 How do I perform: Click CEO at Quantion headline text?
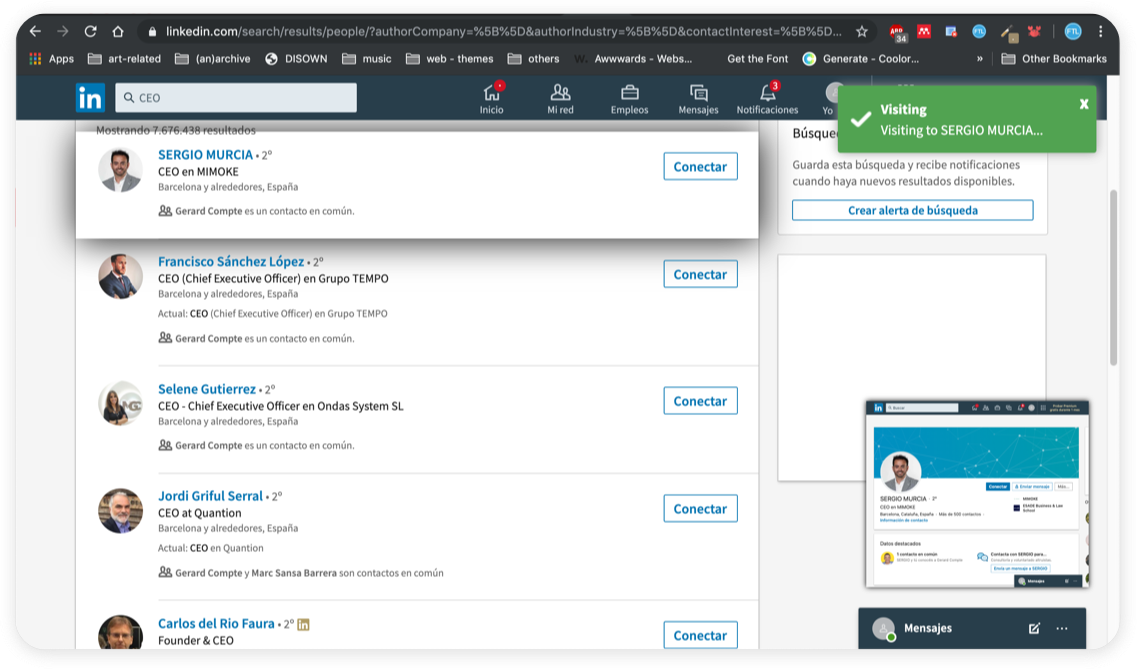[199, 513]
